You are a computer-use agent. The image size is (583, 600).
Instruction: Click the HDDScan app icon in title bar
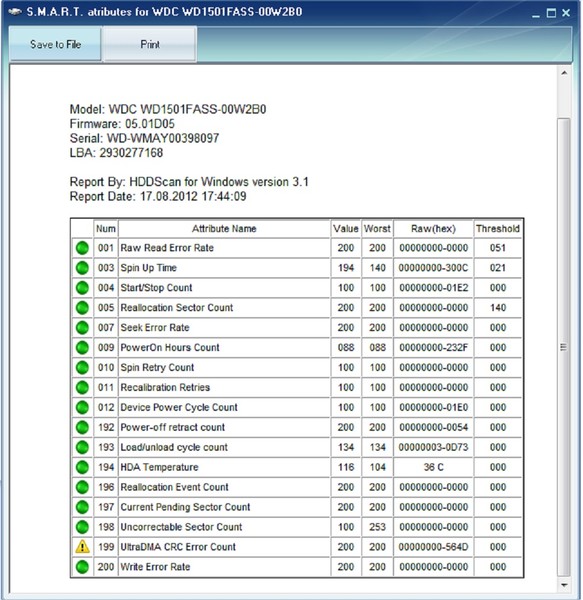pos(15,12)
